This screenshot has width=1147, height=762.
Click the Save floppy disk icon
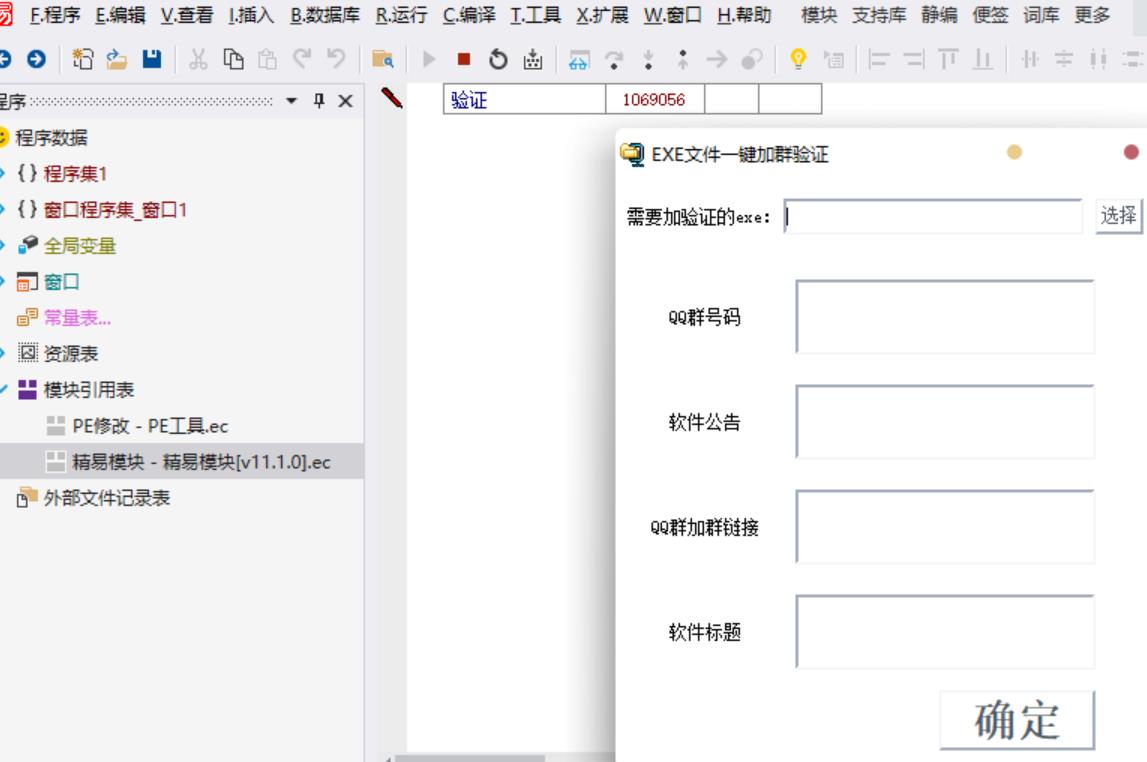[150, 58]
